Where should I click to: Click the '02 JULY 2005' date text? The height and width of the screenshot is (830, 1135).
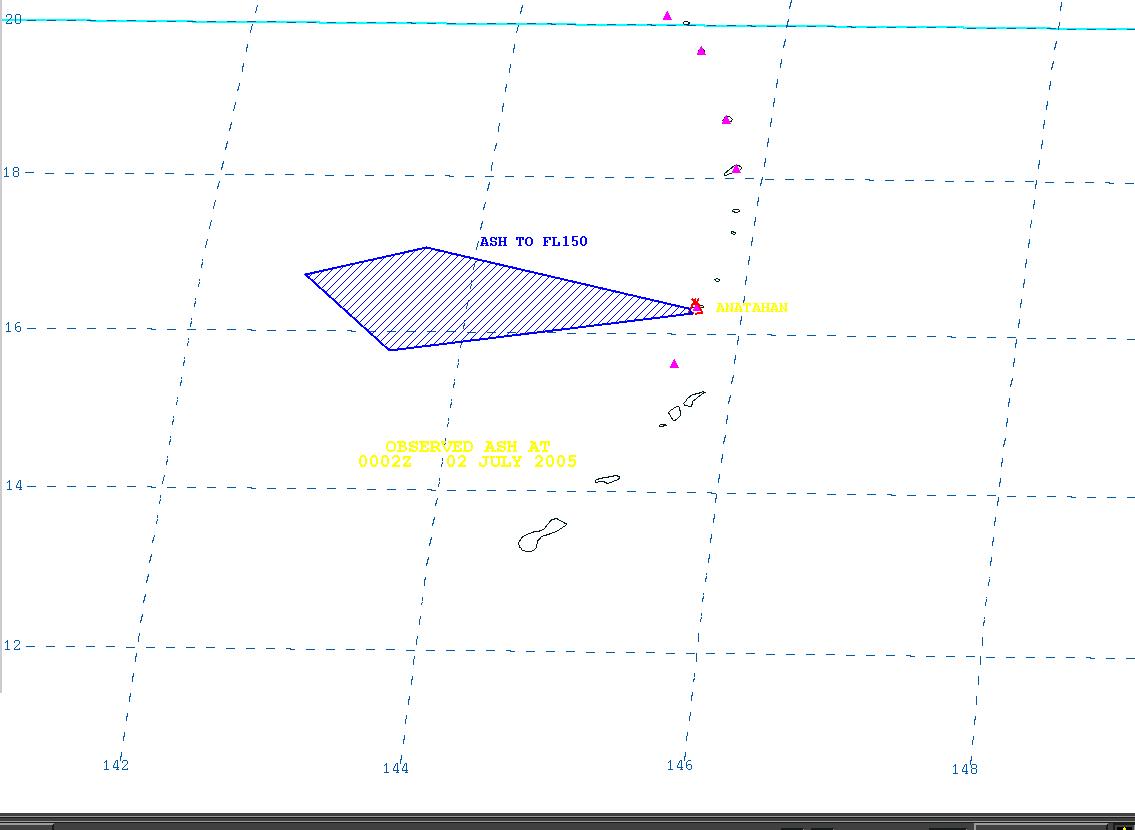click(x=512, y=462)
